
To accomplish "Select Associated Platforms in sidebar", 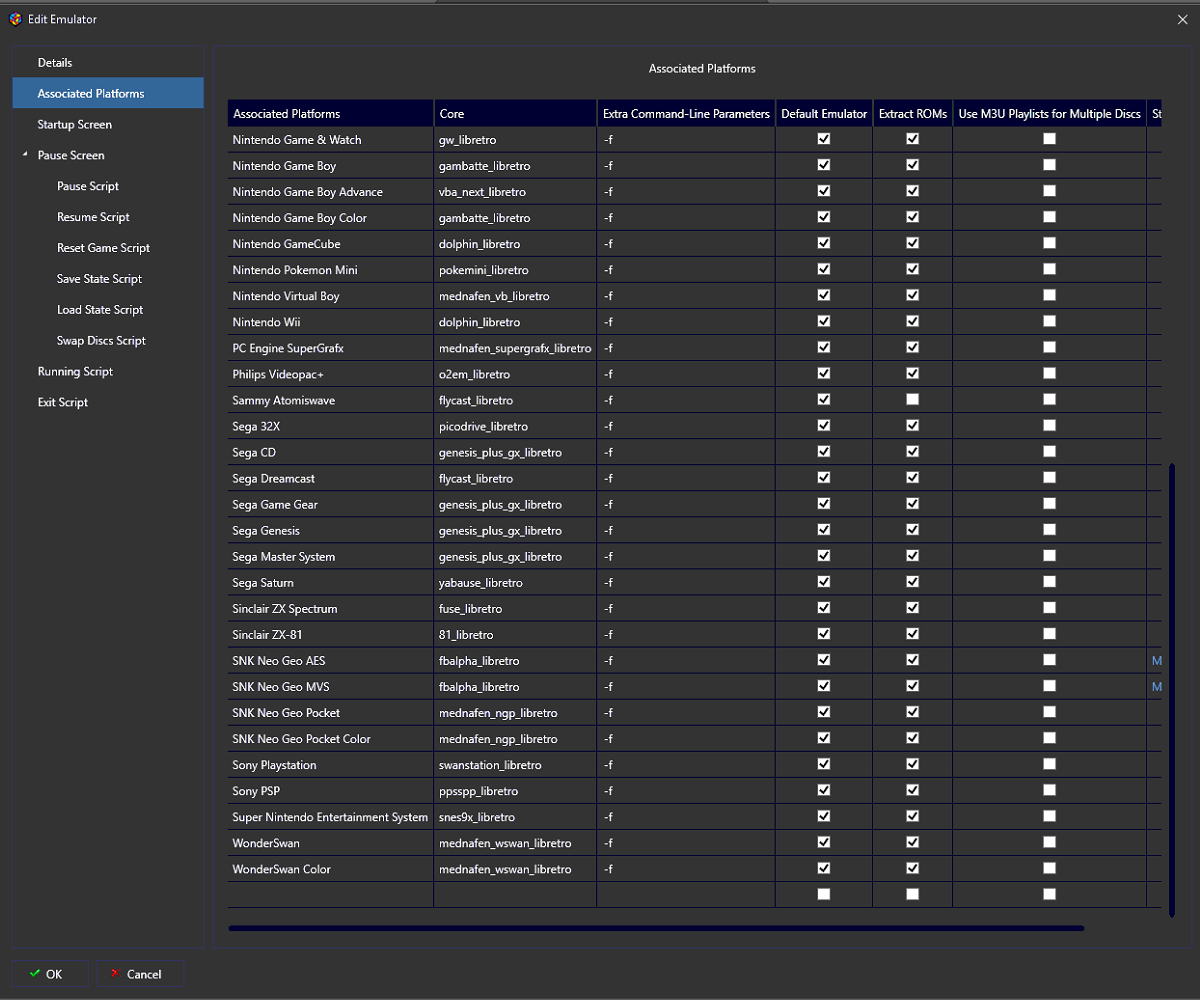I will click(108, 93).
